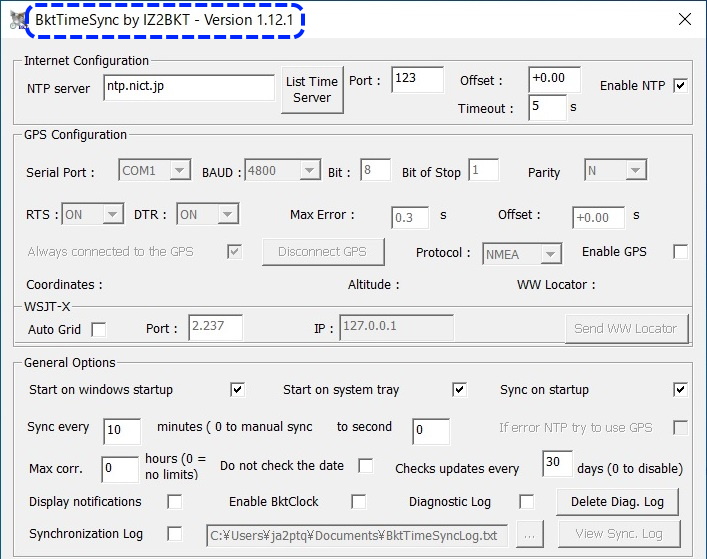Open the RTS dropdown

(92, 214)
